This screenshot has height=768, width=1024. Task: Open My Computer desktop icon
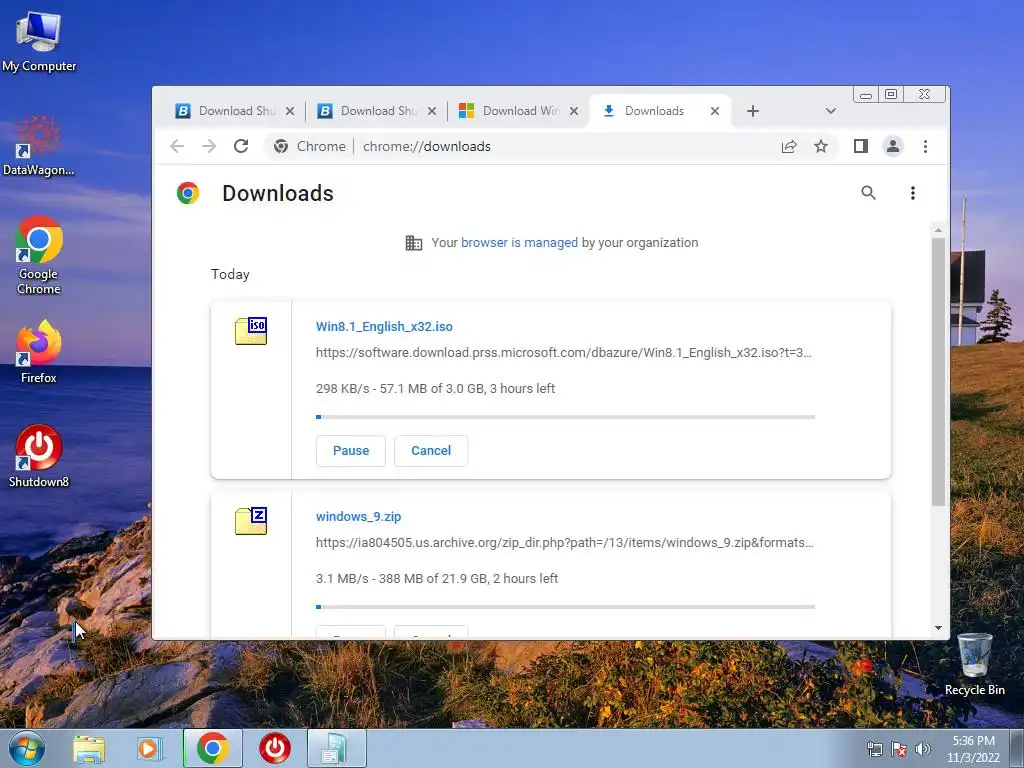[39, 42]
